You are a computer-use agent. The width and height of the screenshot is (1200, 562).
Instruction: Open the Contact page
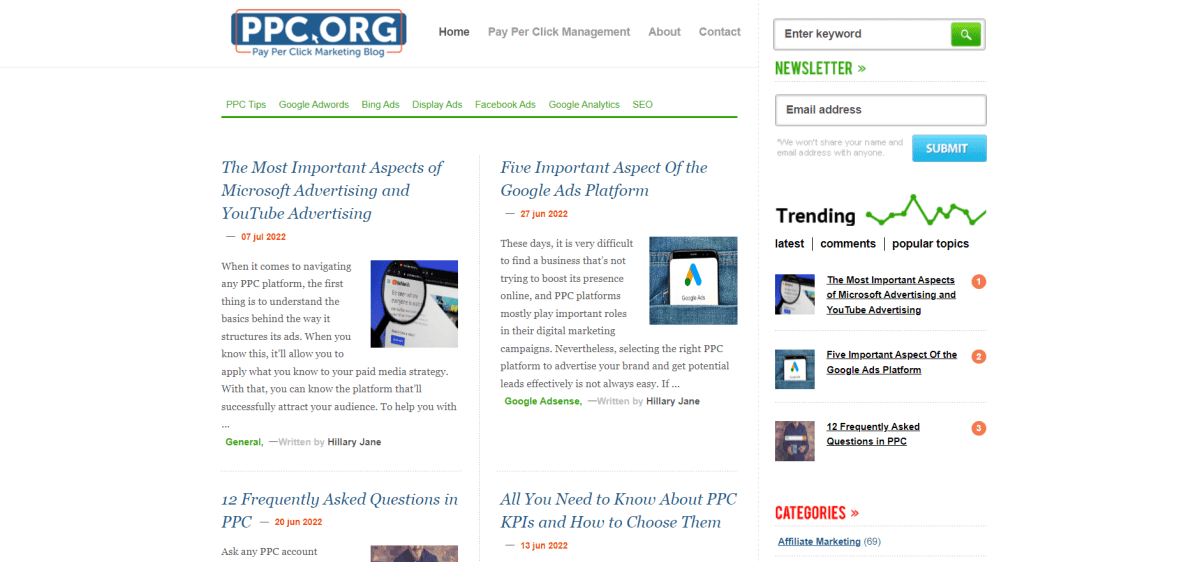click(x=720, y=32)
